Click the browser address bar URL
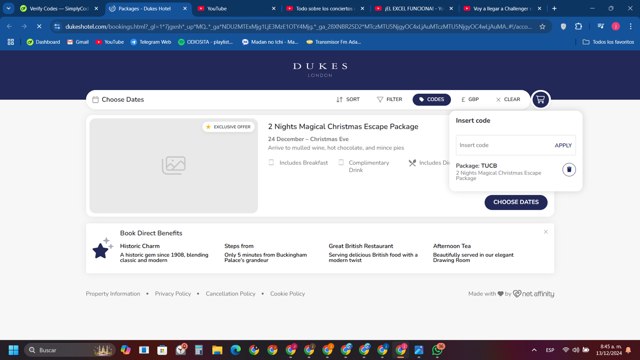This screenshot has width=640, height=360. [x=298, y=27]
